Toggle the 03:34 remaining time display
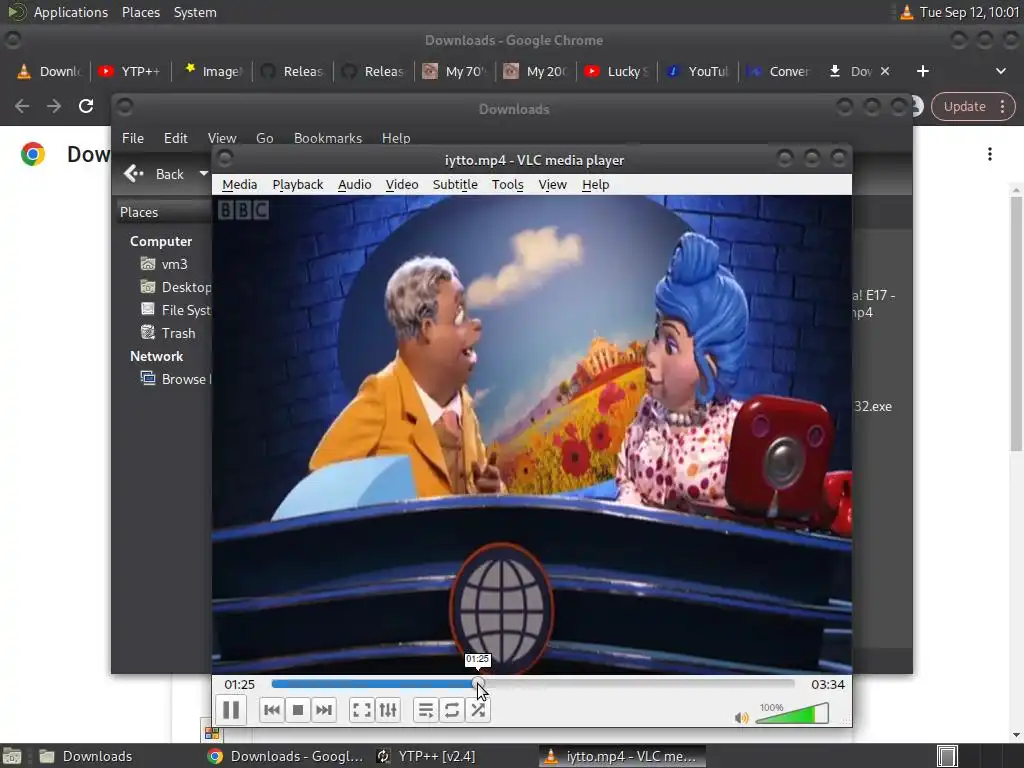The image size is (1024, 768). point(827,684)
